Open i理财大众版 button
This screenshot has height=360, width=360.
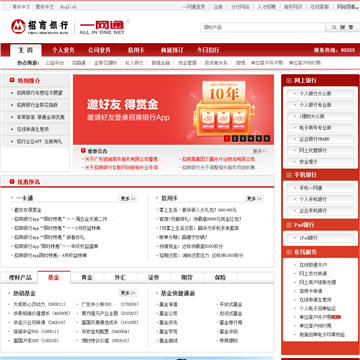coord(320,116)
